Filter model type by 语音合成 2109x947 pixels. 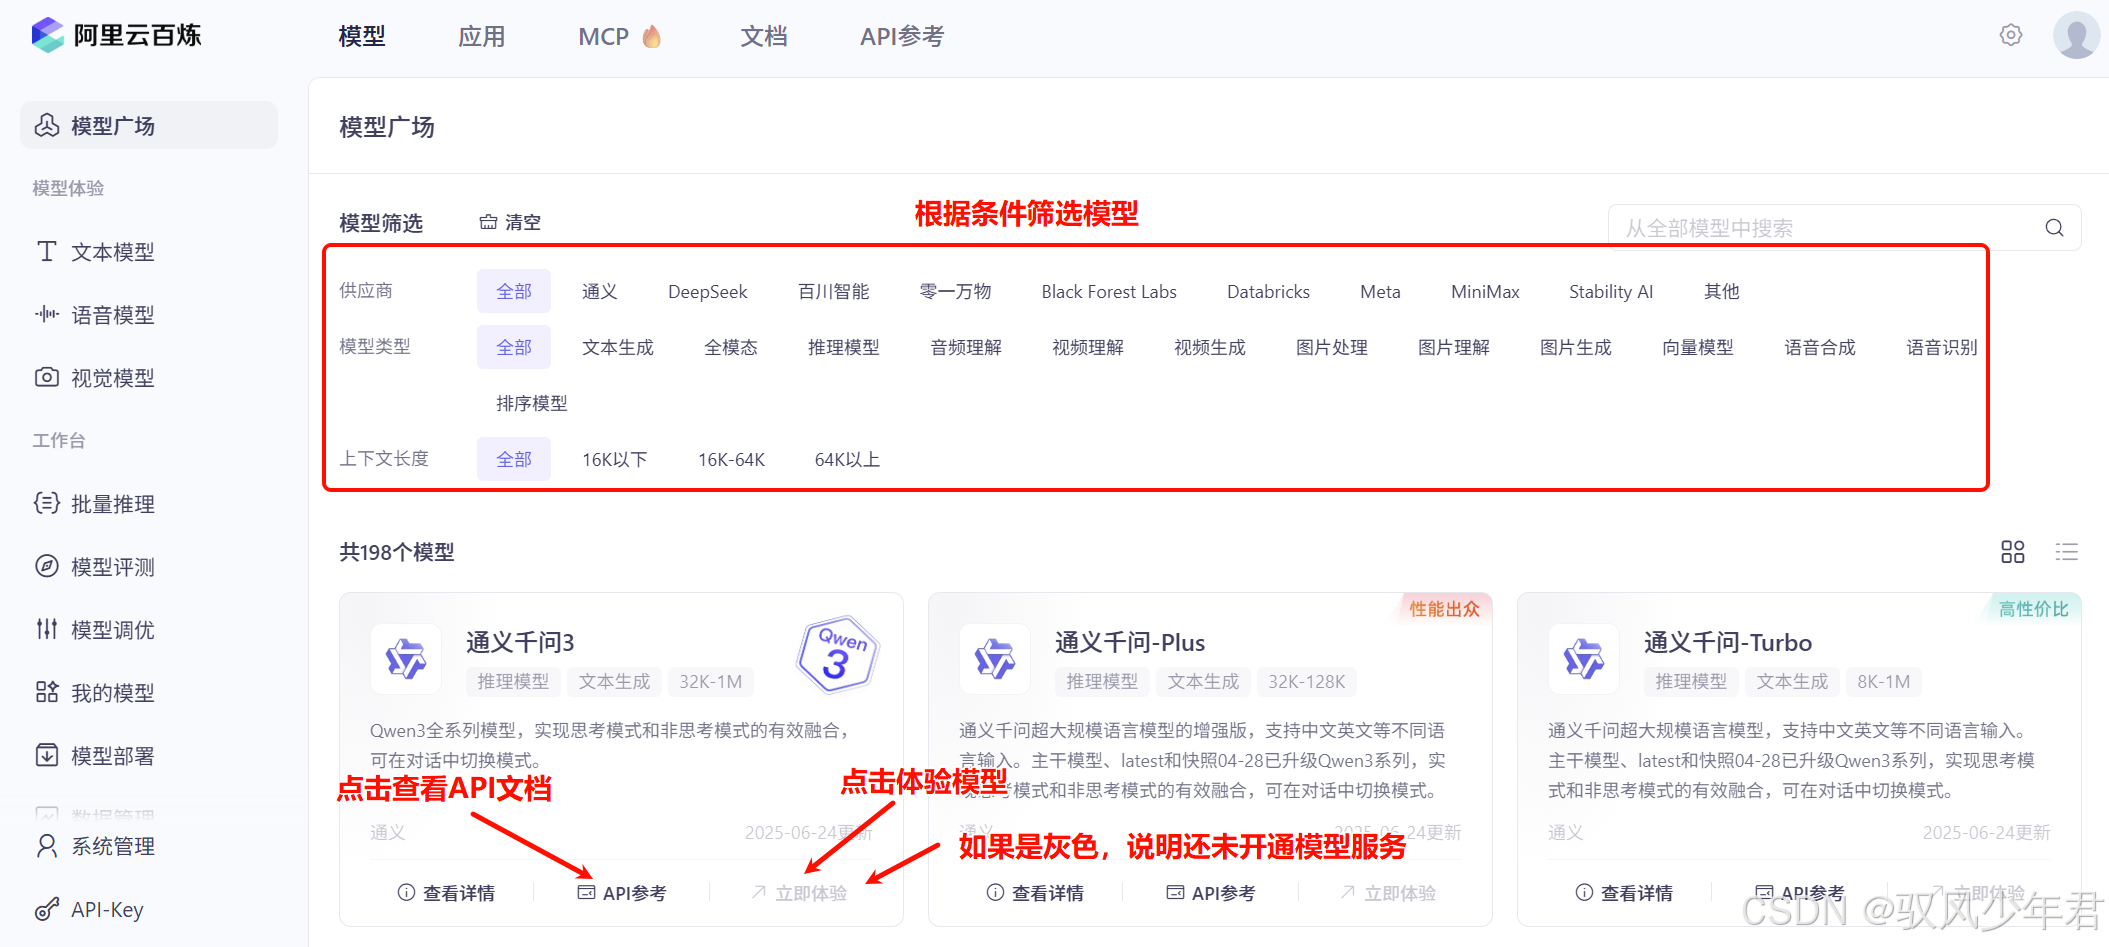click(1820, 347)
